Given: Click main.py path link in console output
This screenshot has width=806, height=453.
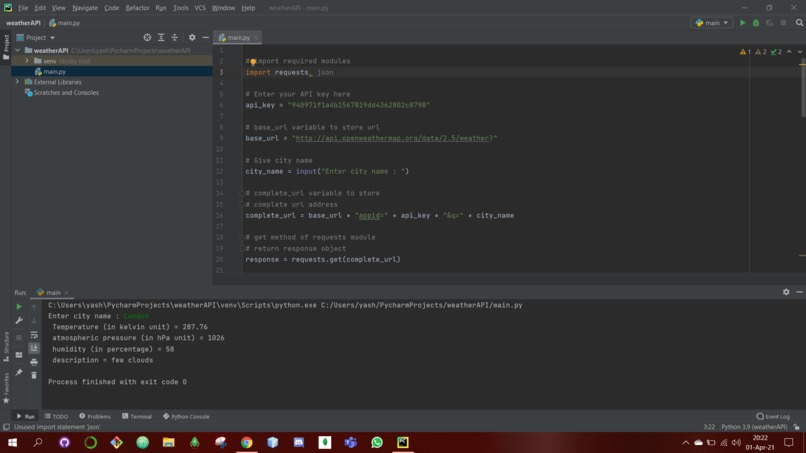Looking at the screenshot, I should pos(422,305).
